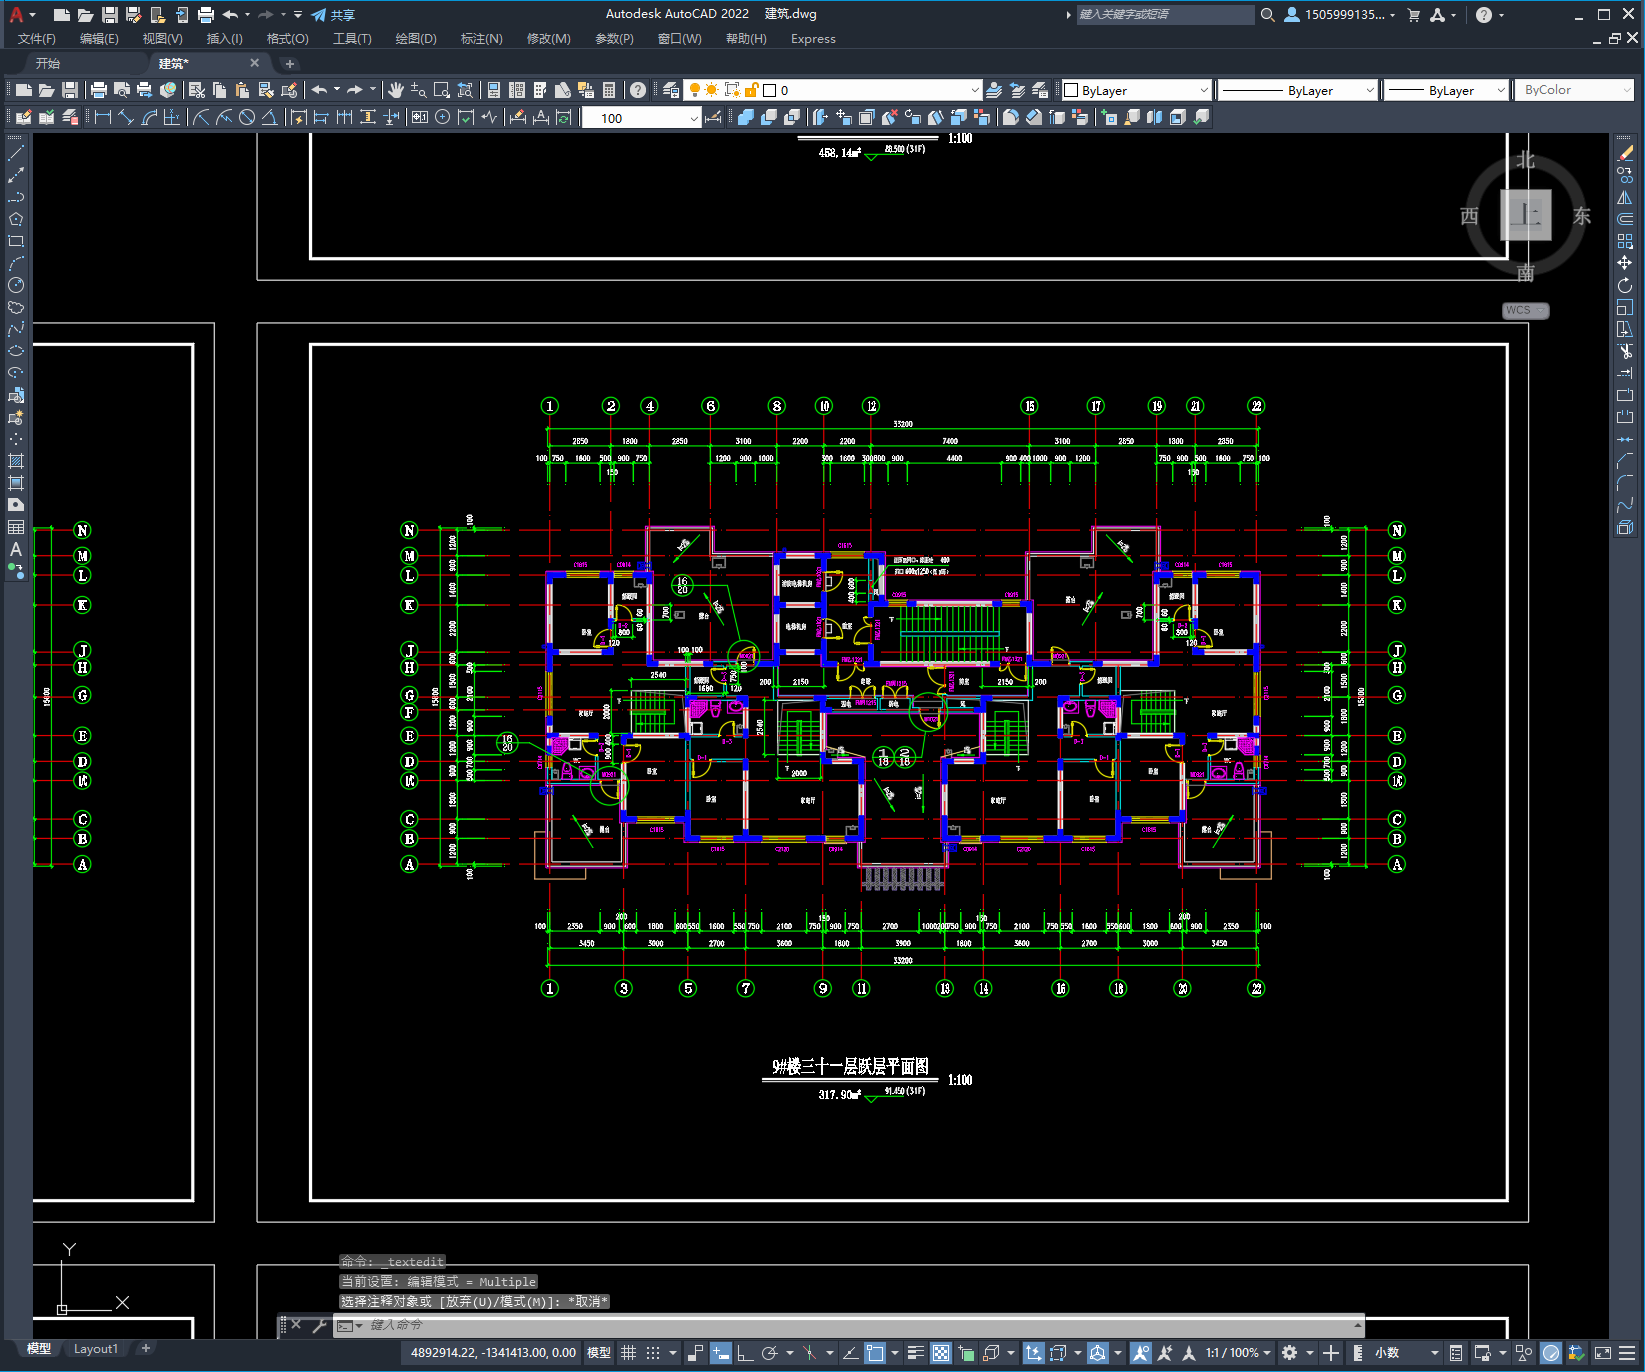Click the QuickCalc calculator icon
Image resolution: width=1645 pixels, height=1372 pixels.
tap(609, 90)
